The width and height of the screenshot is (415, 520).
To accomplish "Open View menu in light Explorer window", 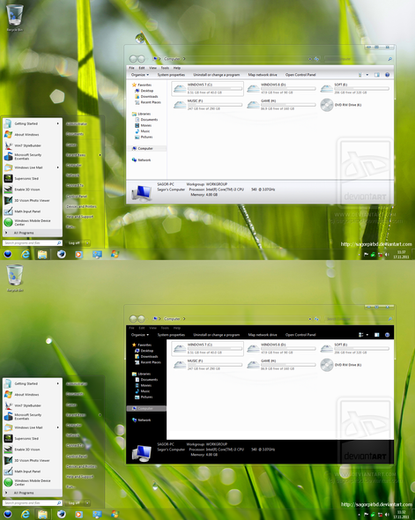I will click(x=153, y=68).
